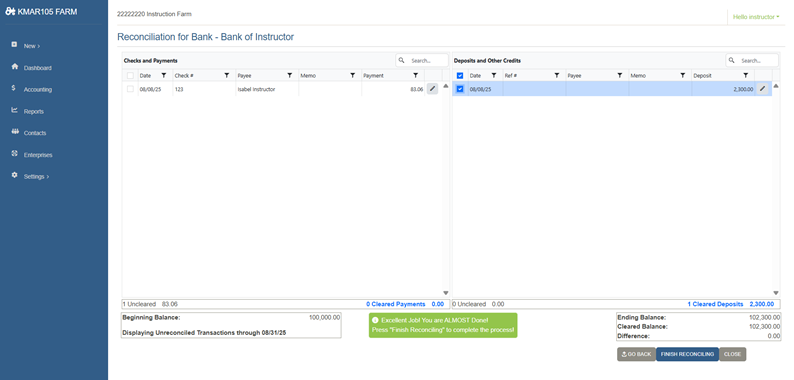Check the box for check 123 payment
The height and width of the screenshot is (380, 794).
pyautogui.click(x=130, y=89)
